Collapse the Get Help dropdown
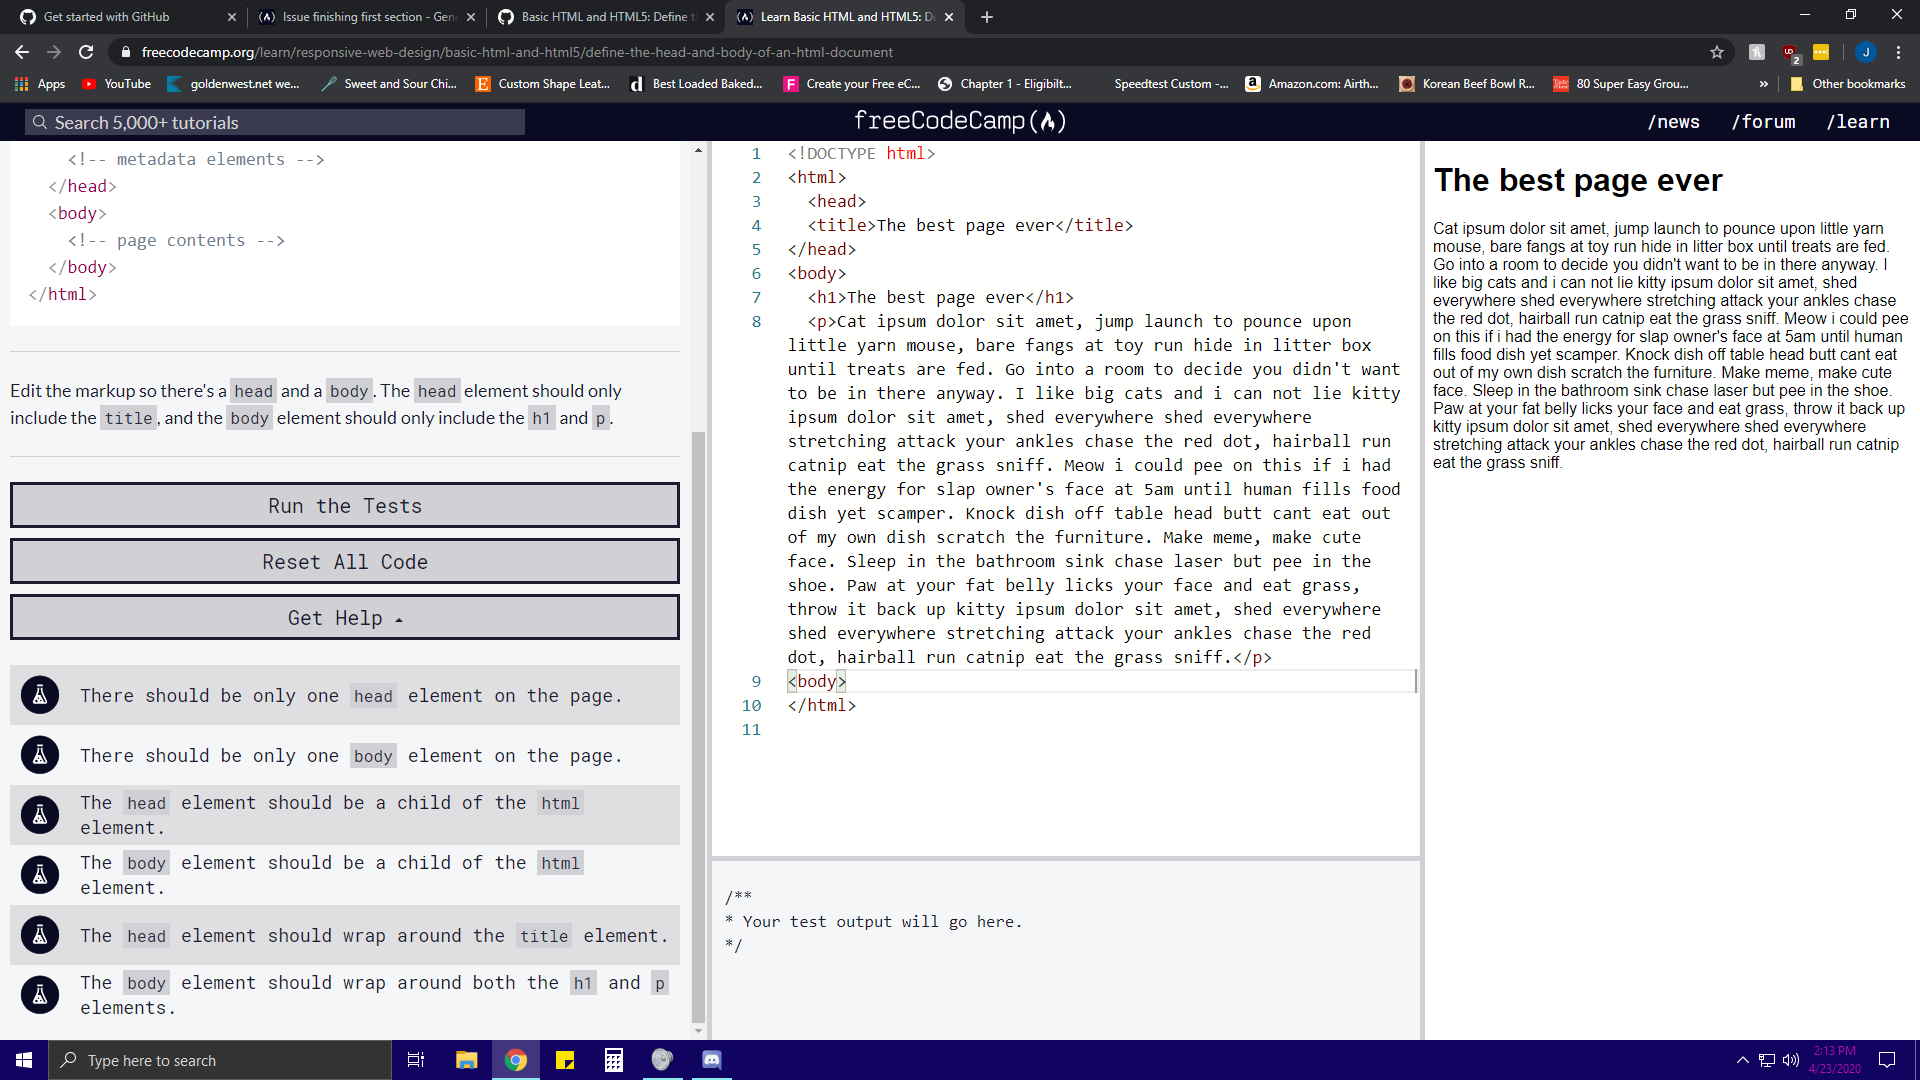Viewport: 1920px width, 1080px height. click(344, 617)
